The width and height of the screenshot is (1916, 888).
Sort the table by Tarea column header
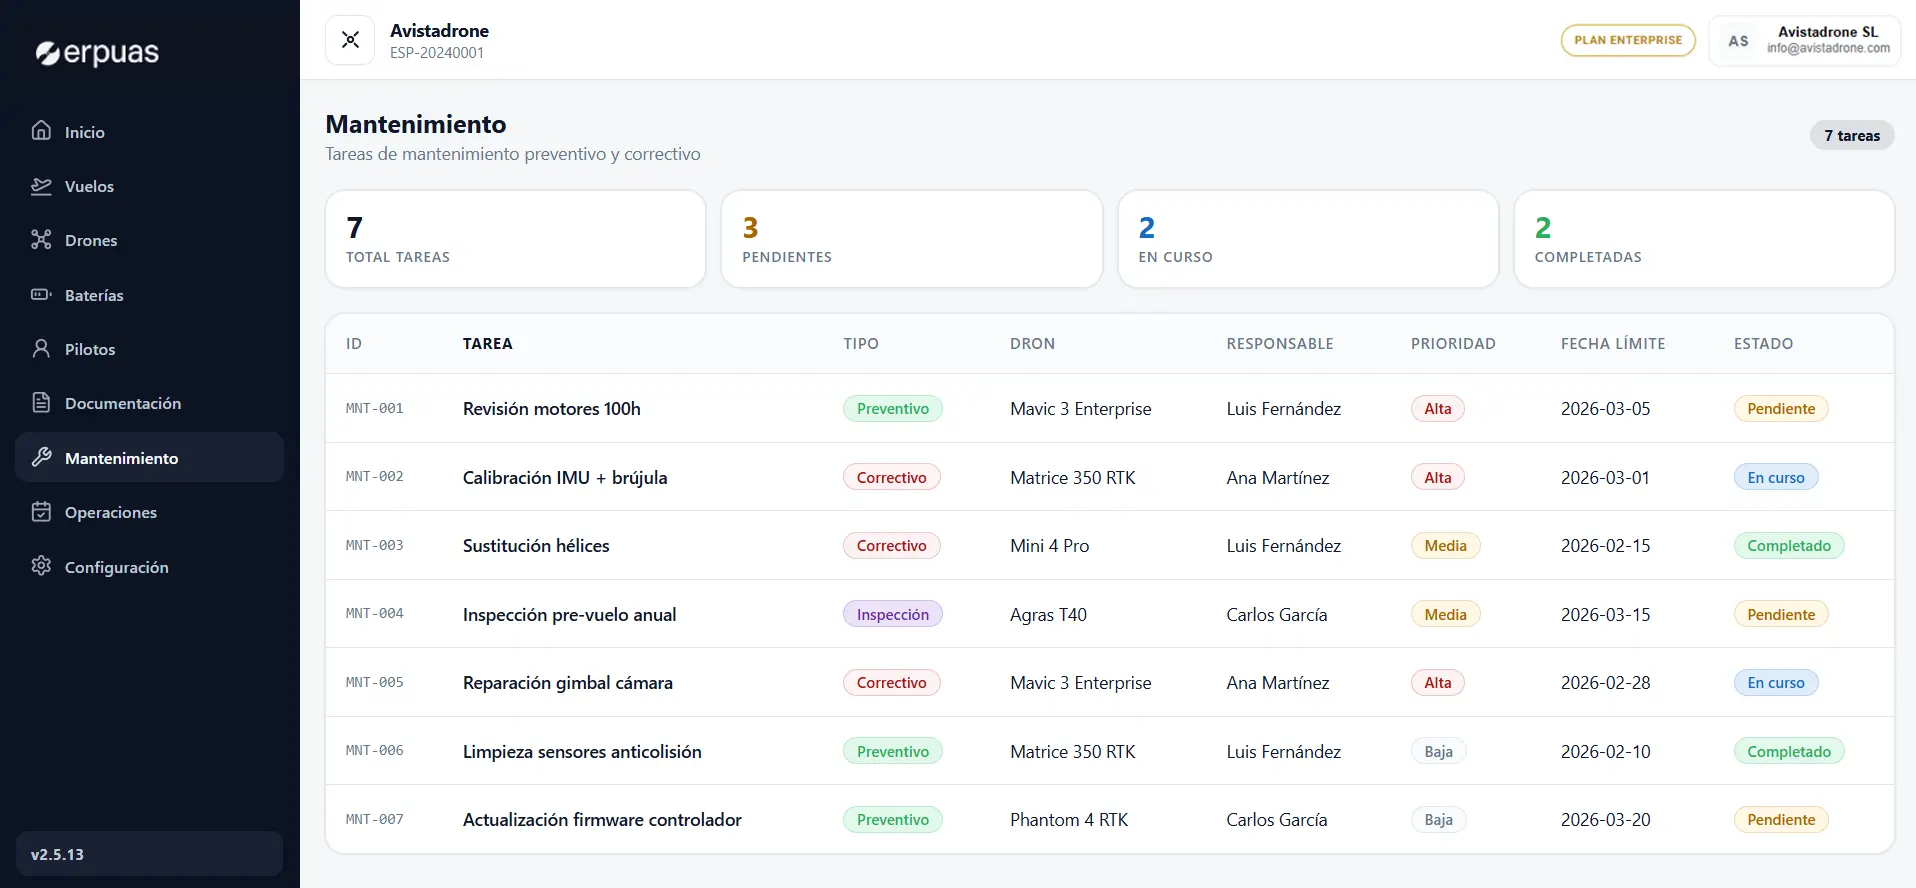point(487,343)
